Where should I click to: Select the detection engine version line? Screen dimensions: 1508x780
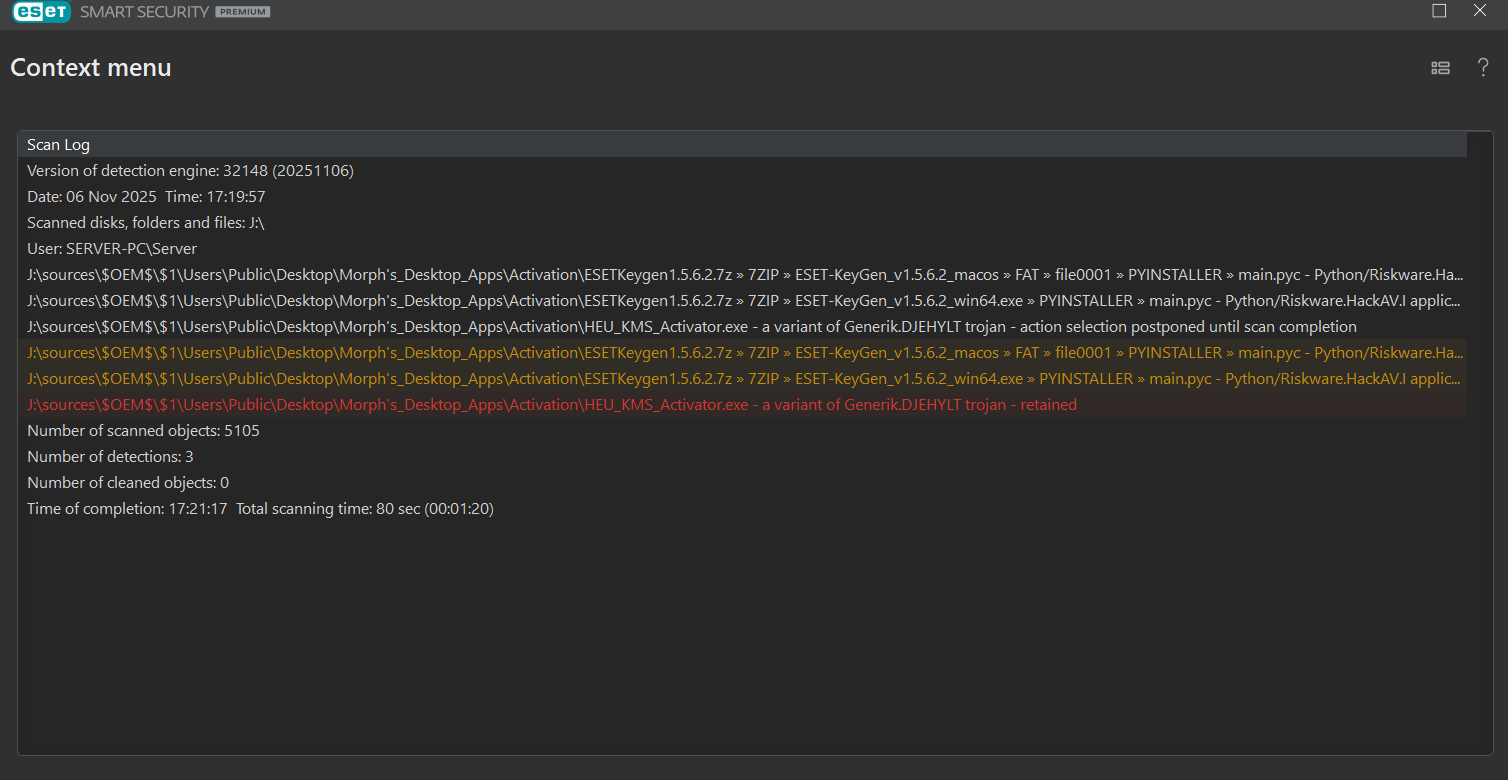tap(190, 171)
